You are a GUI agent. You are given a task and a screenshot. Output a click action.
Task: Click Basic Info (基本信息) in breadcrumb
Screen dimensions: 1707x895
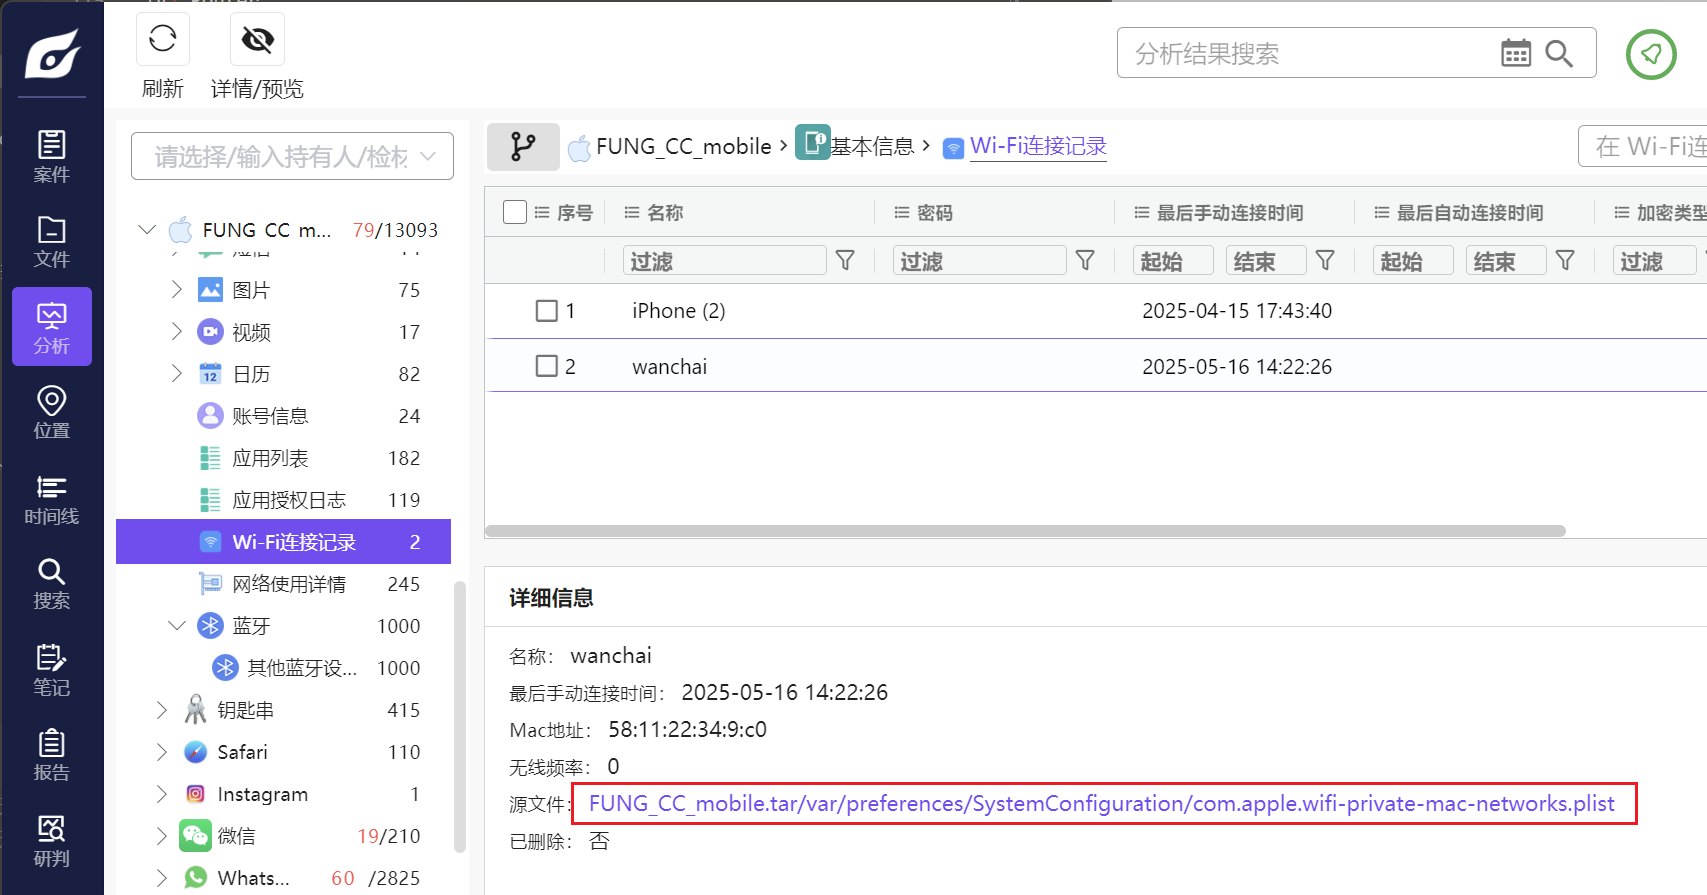pyautogui.click(x=872, y=147)
